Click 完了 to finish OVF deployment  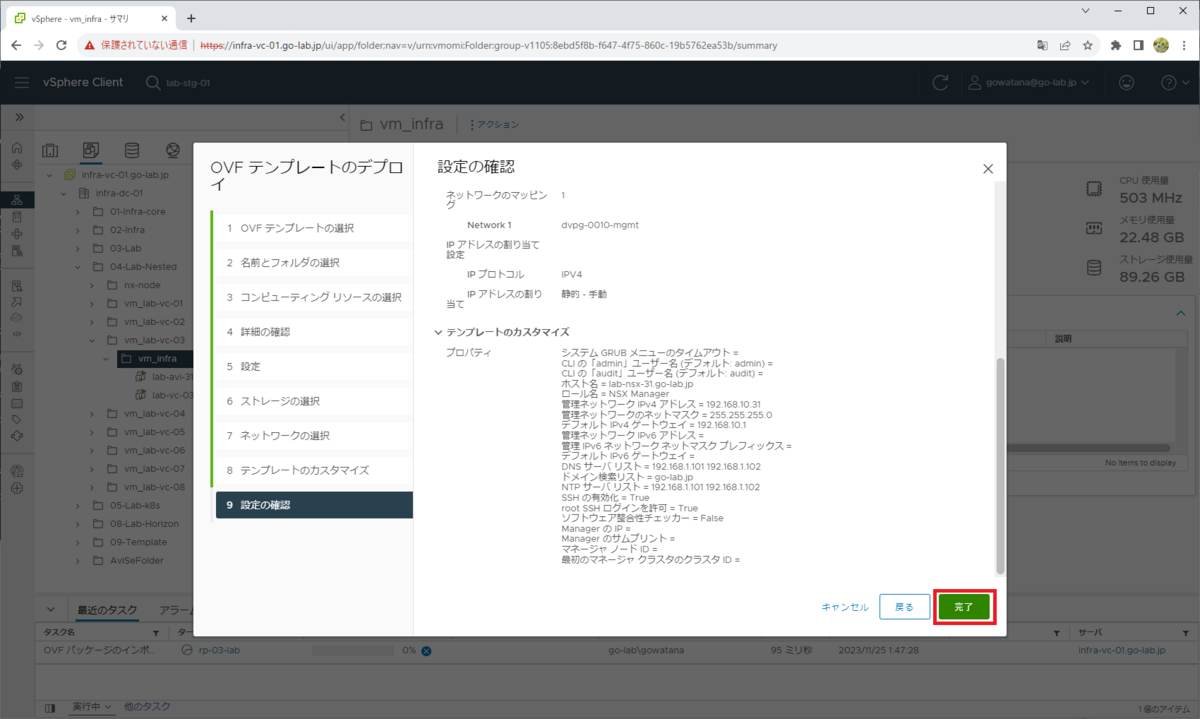(x=963, y=607)
